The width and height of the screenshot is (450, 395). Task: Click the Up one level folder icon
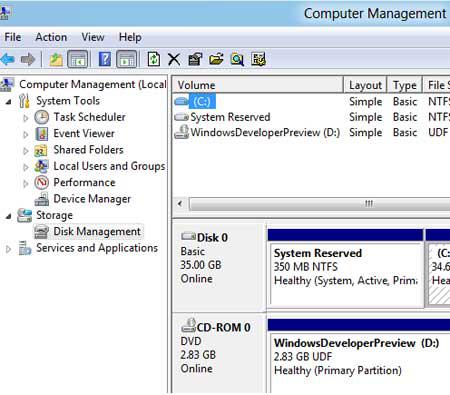56,60
